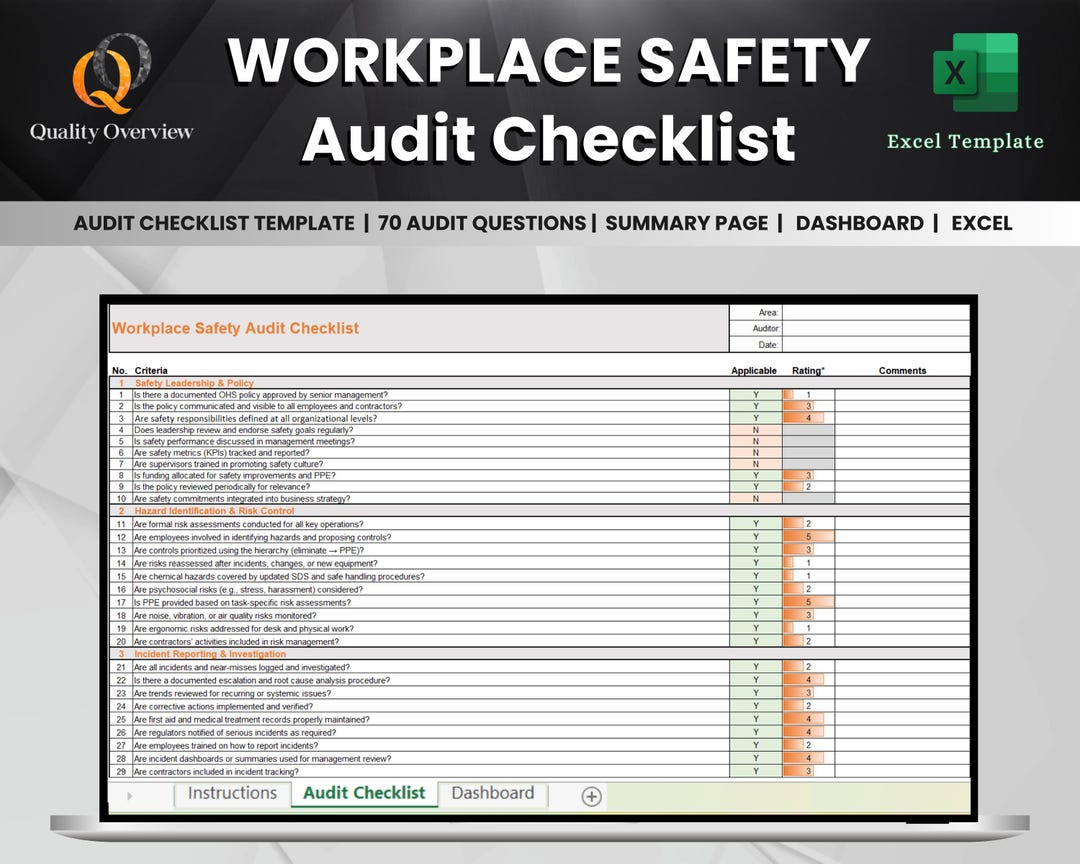Open the Instructions sheet tab
This screenshot has width=1080, height=864.
pyautogui.click(x=231, y=793)
